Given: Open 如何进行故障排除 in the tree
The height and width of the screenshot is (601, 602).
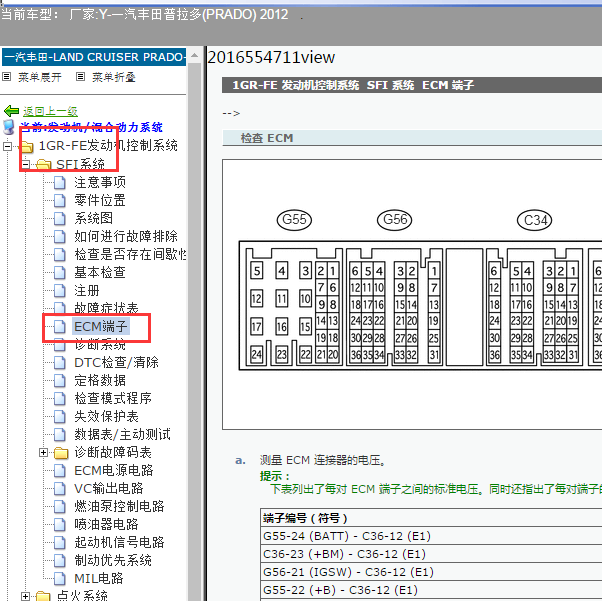Looking at the screenshot, I should [126, 237].
